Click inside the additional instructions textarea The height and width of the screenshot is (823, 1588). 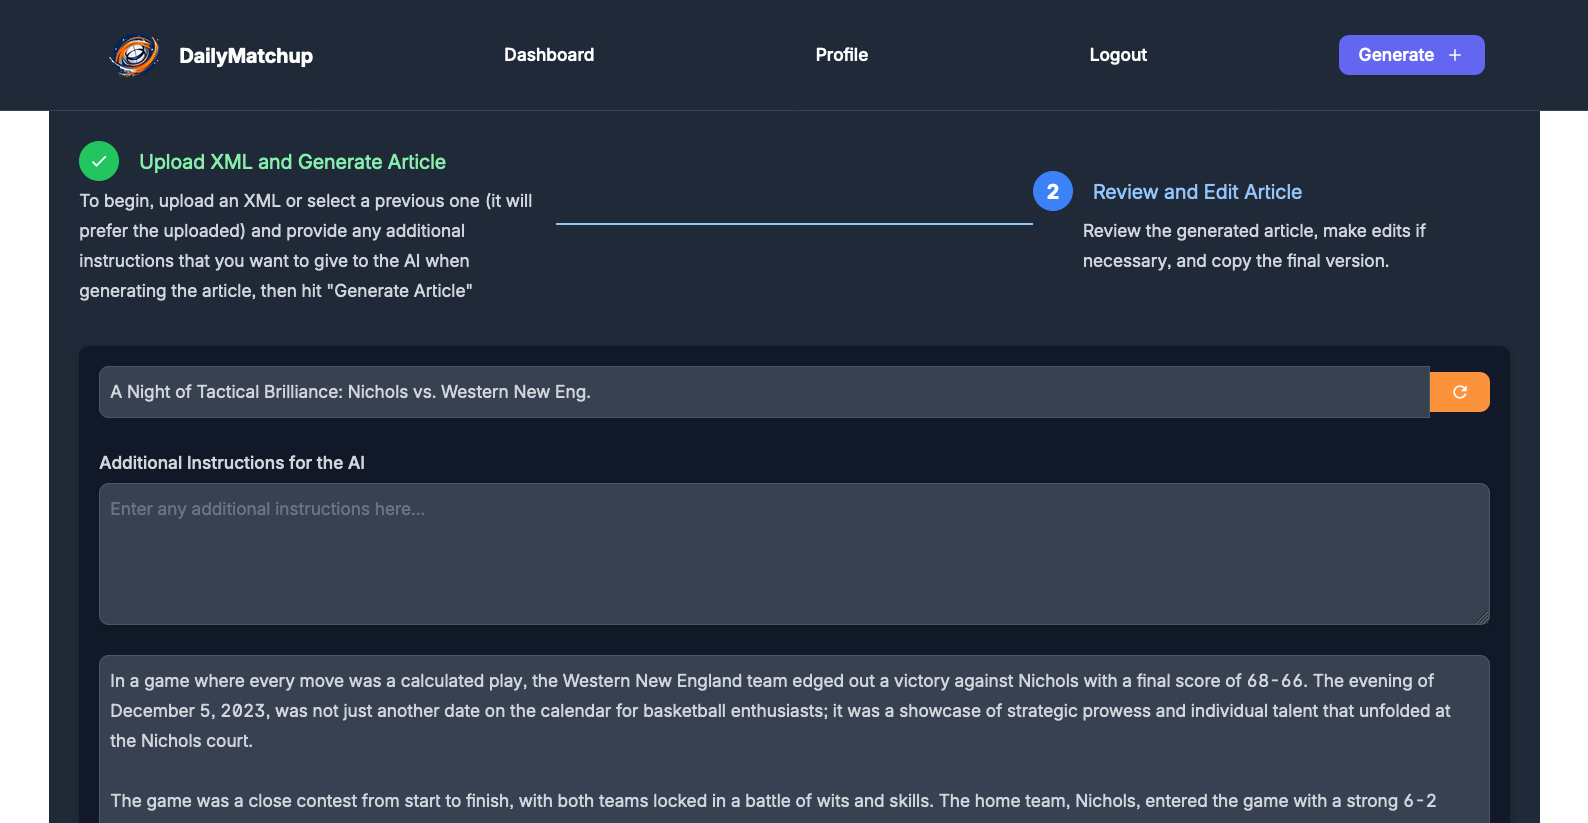pos(793,553)
